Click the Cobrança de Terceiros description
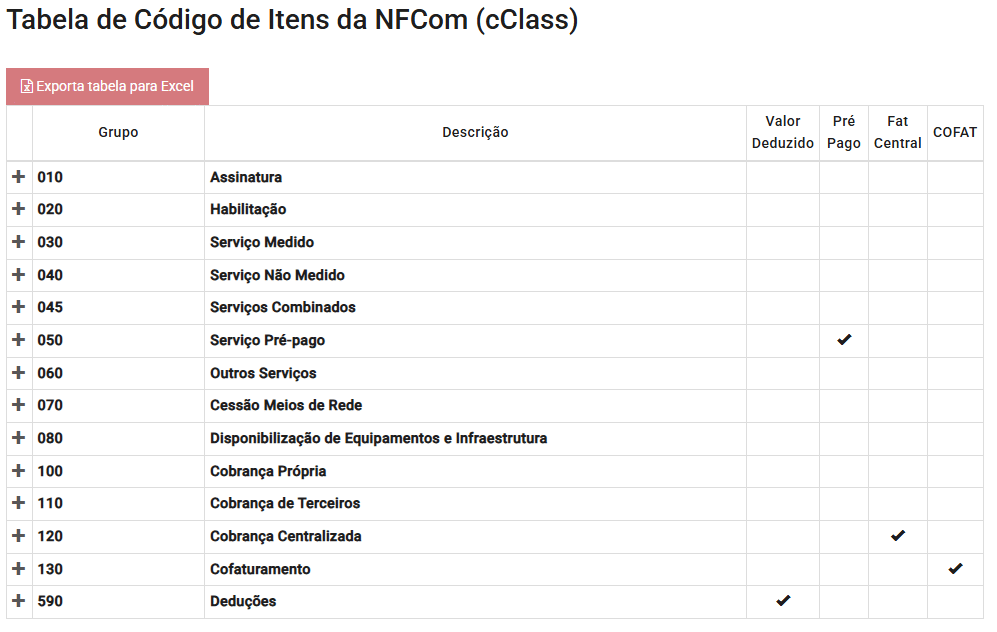997x632 pixels. pos(285,503)
